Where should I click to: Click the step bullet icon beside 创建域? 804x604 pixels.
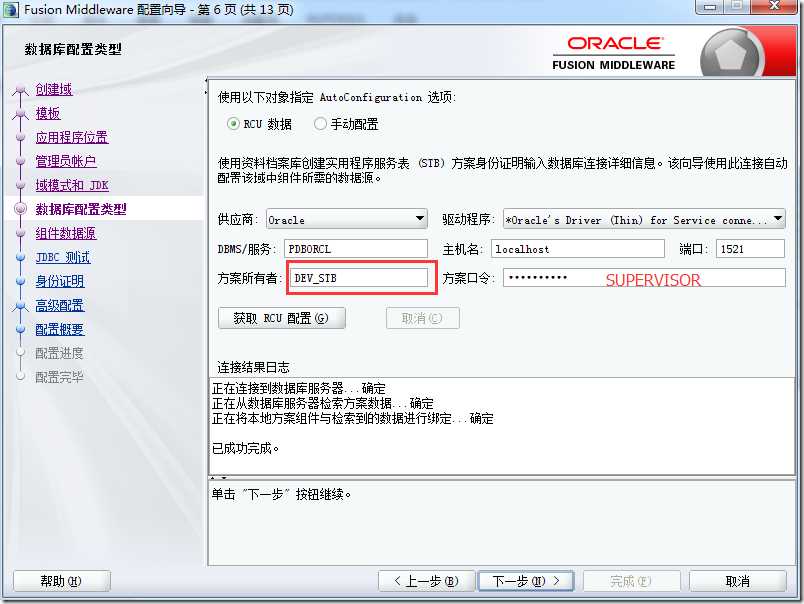(20, 90)
